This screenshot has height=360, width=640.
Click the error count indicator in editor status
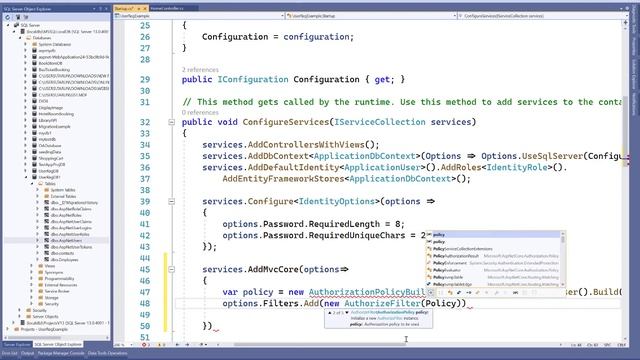coord(146,345)
